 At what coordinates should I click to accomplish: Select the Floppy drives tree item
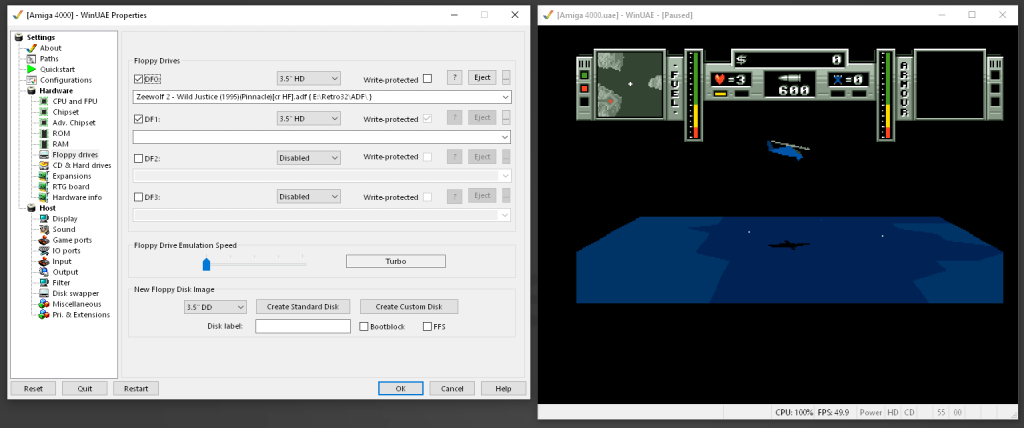(75, 155)
